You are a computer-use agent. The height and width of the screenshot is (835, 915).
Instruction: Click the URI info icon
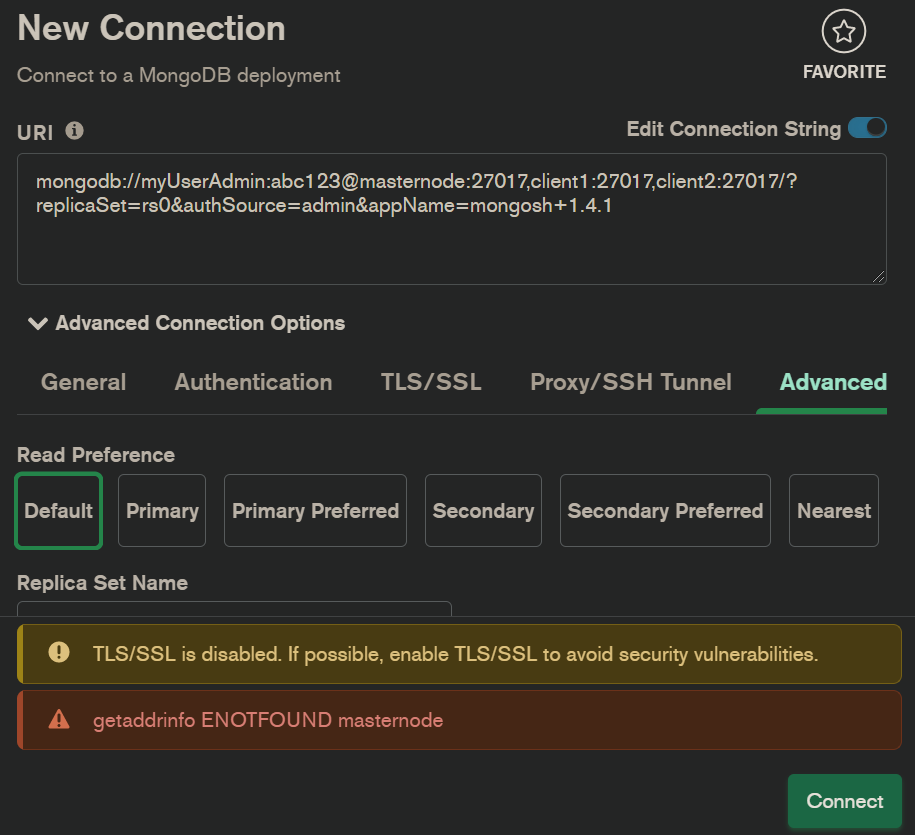(x=74, y=131)
